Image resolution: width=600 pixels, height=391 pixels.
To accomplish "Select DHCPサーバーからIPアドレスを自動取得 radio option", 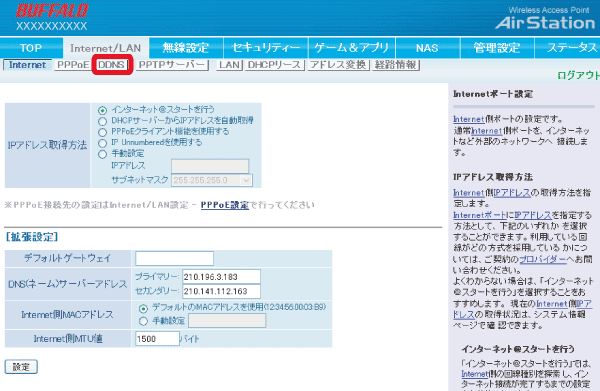I will 102,121.
